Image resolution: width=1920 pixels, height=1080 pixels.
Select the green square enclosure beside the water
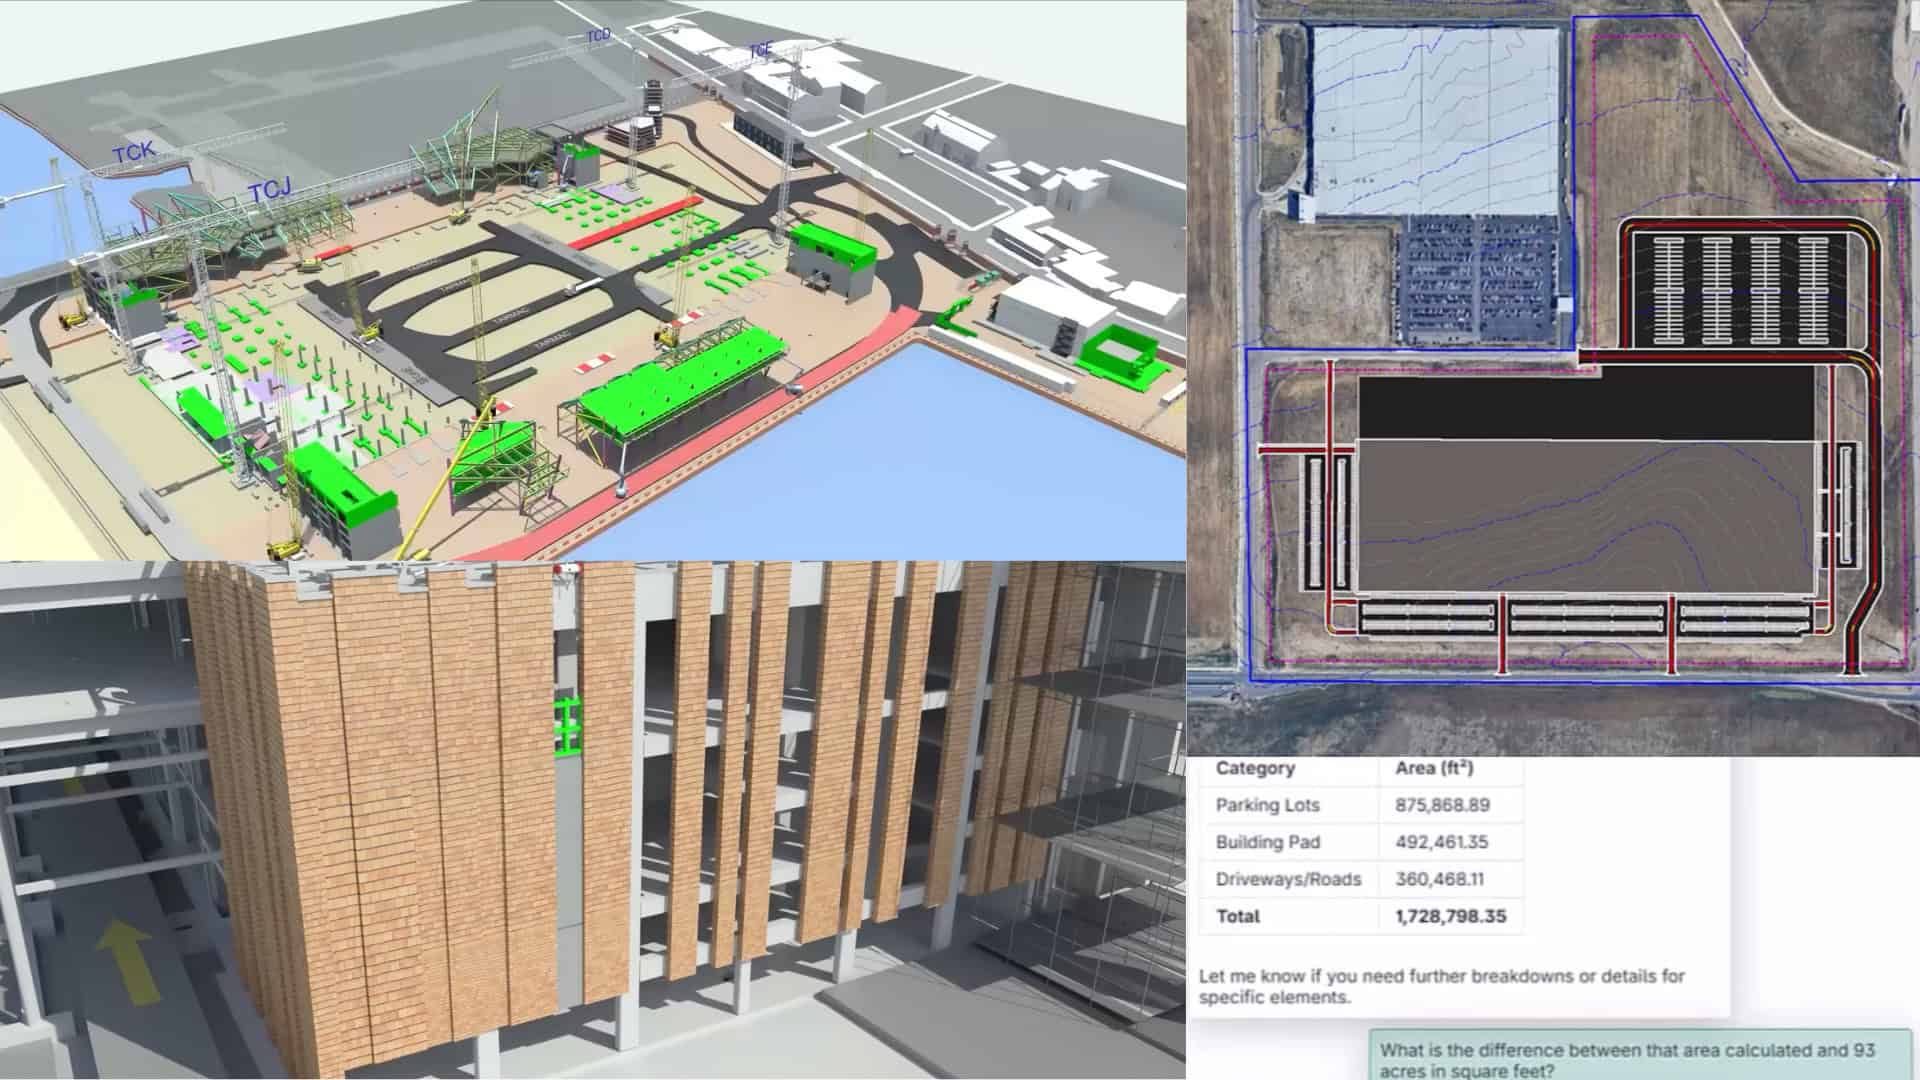point(1120,355)
